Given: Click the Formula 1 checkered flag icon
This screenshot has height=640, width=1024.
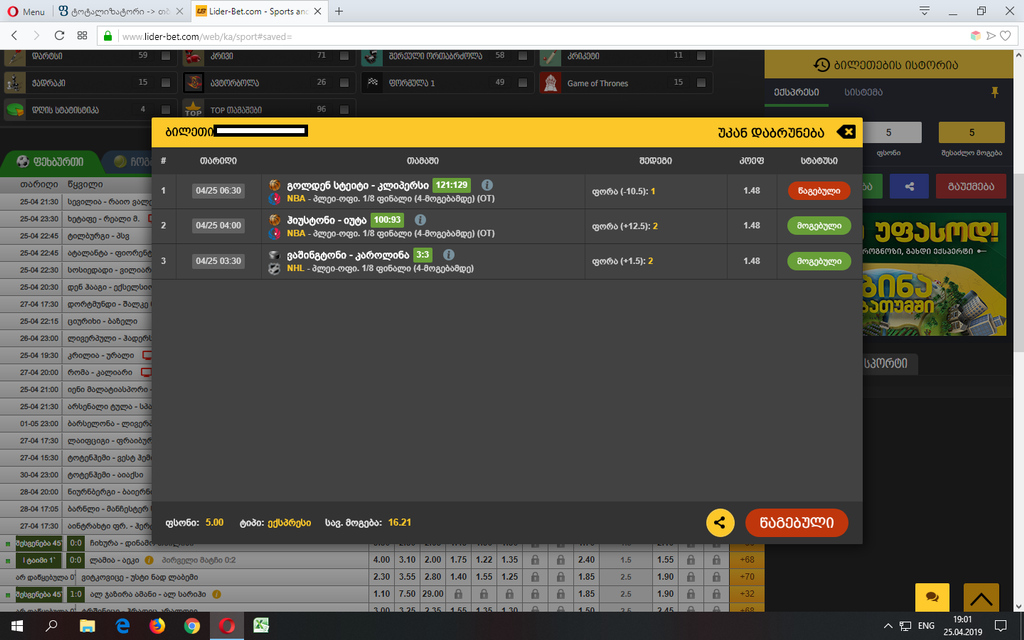Looking at the screenshot, I should pos(372,83).
